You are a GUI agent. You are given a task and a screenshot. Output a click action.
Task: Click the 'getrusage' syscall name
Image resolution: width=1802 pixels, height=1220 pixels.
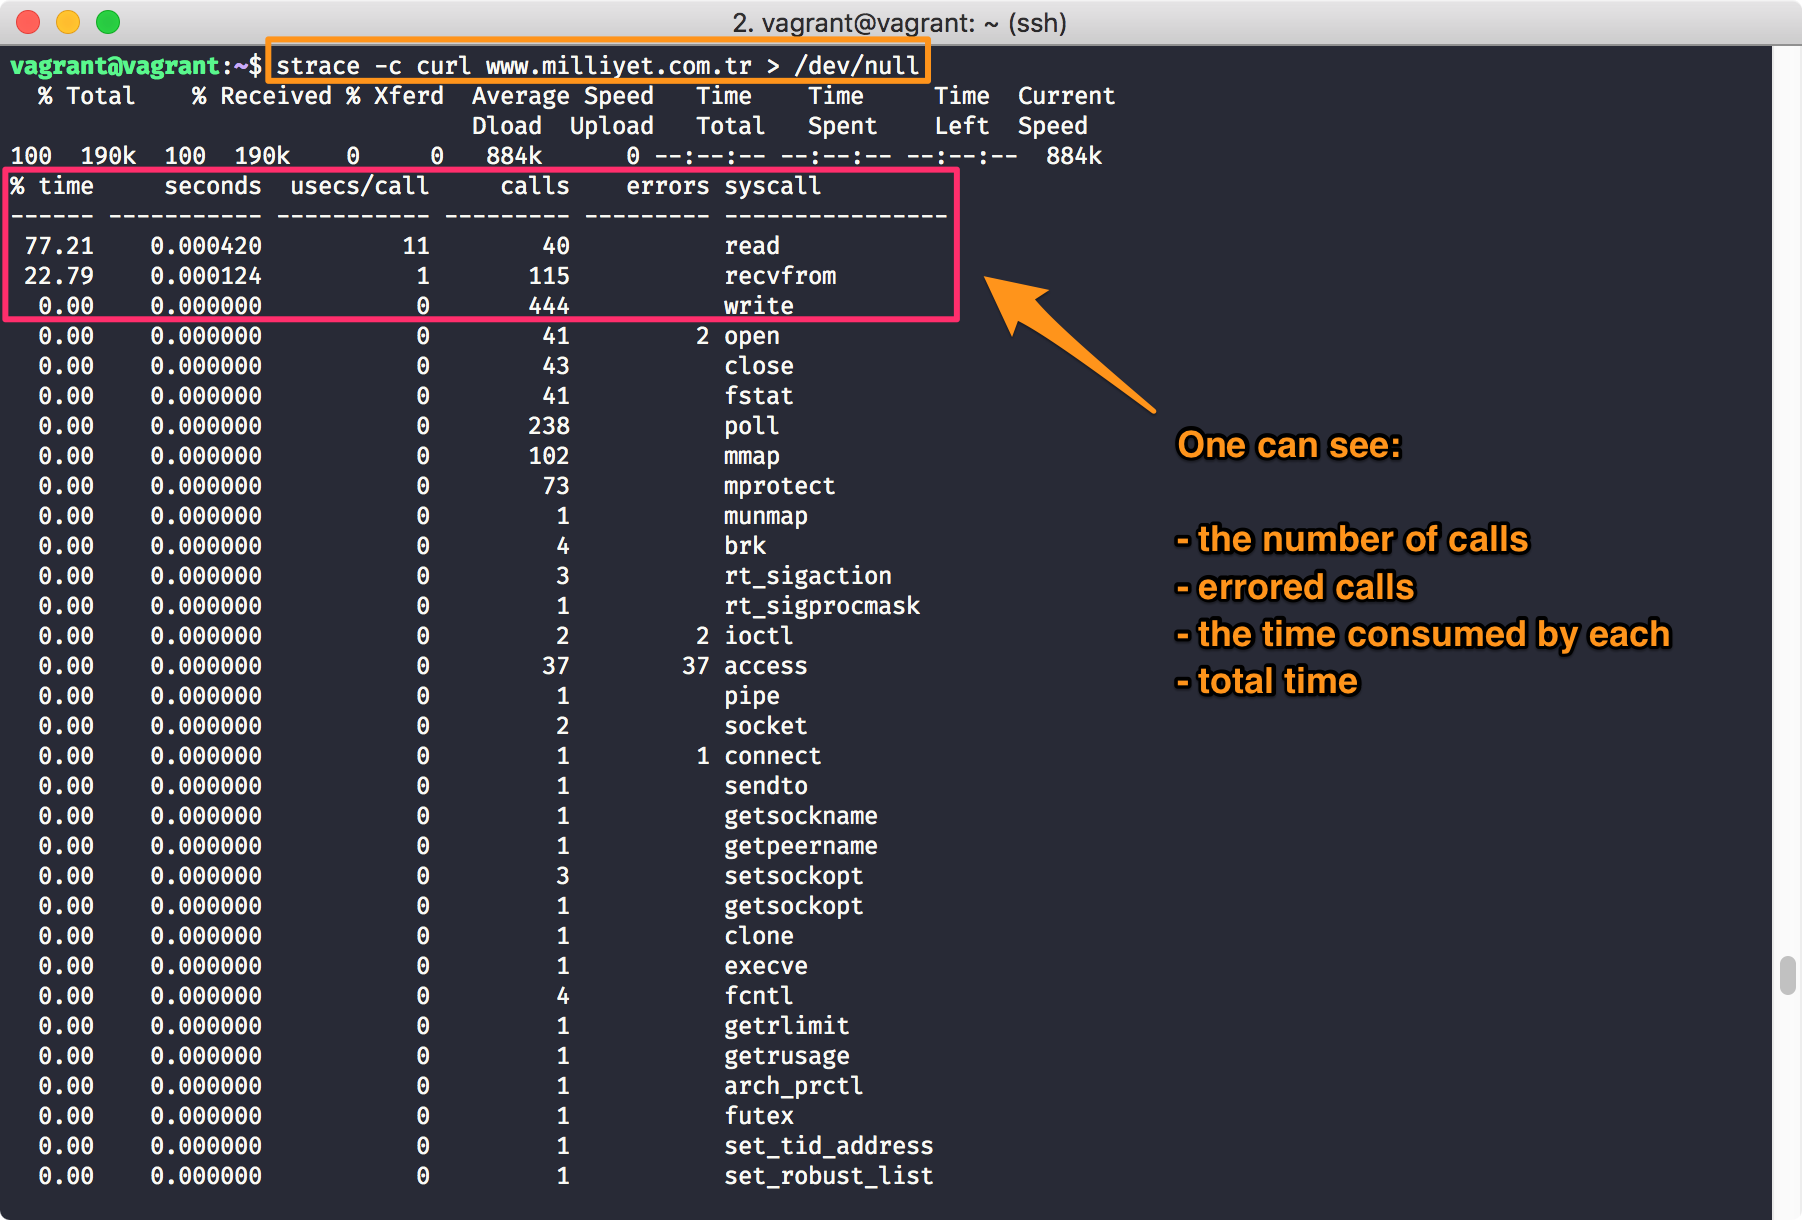pos(787,1056)
